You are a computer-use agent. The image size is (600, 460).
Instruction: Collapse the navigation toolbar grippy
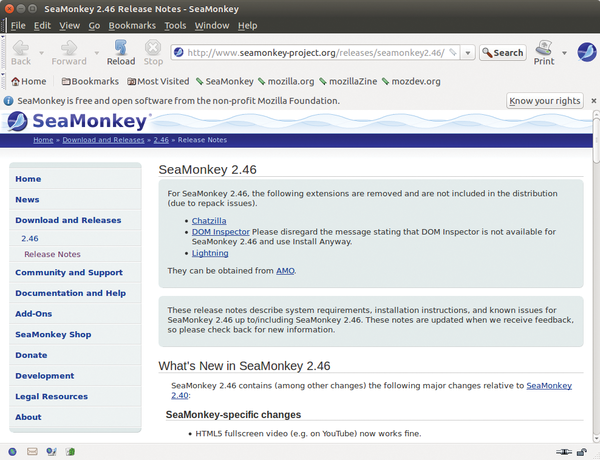(x=3, y=52)
